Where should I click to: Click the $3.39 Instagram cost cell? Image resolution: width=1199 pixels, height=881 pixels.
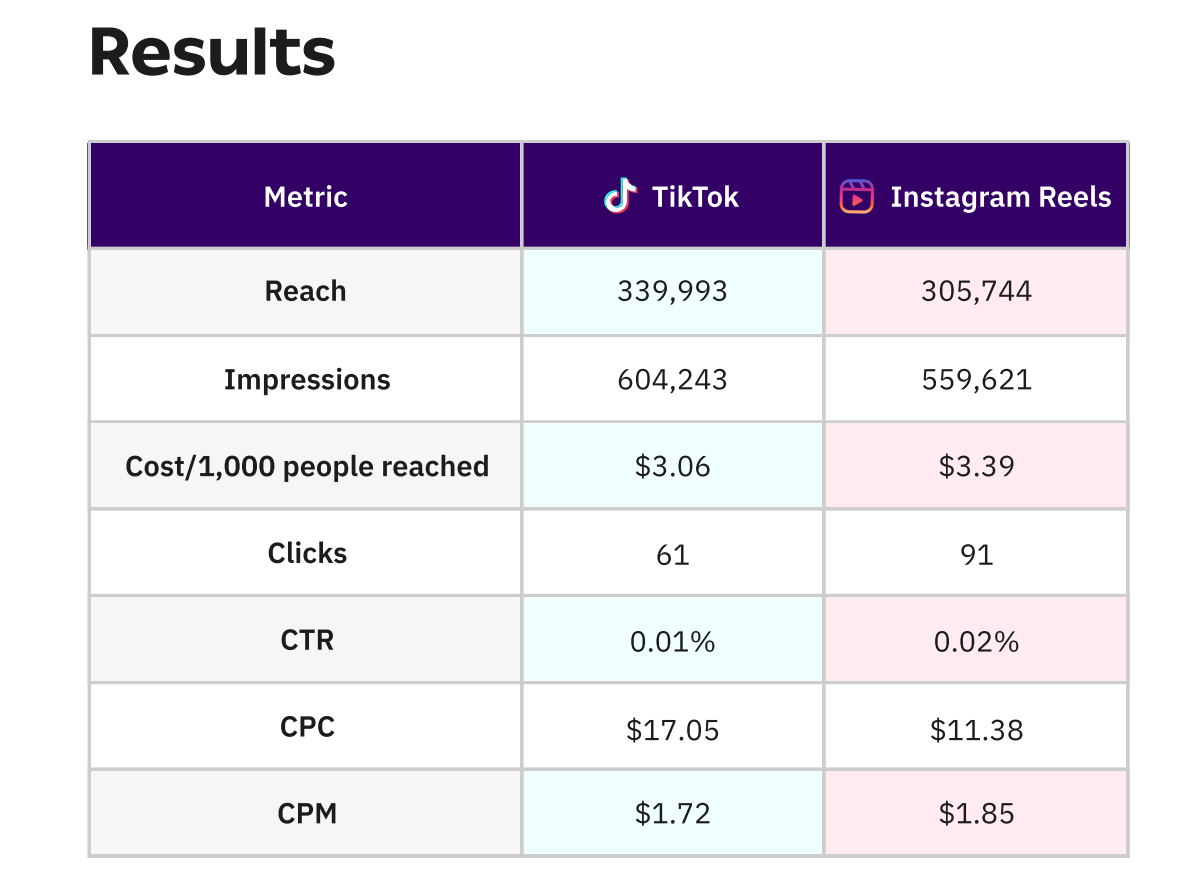pos(976,467)
